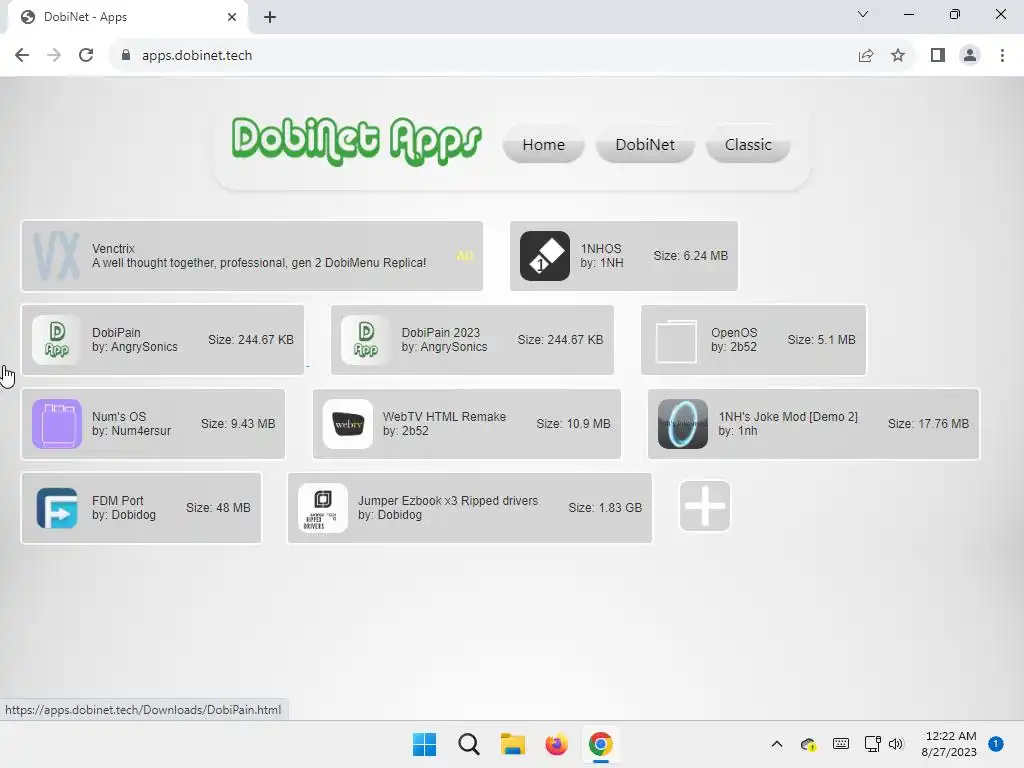Open the cloud sync tray icon
This screenshot has height=768, width=1024.
[808, 744]
